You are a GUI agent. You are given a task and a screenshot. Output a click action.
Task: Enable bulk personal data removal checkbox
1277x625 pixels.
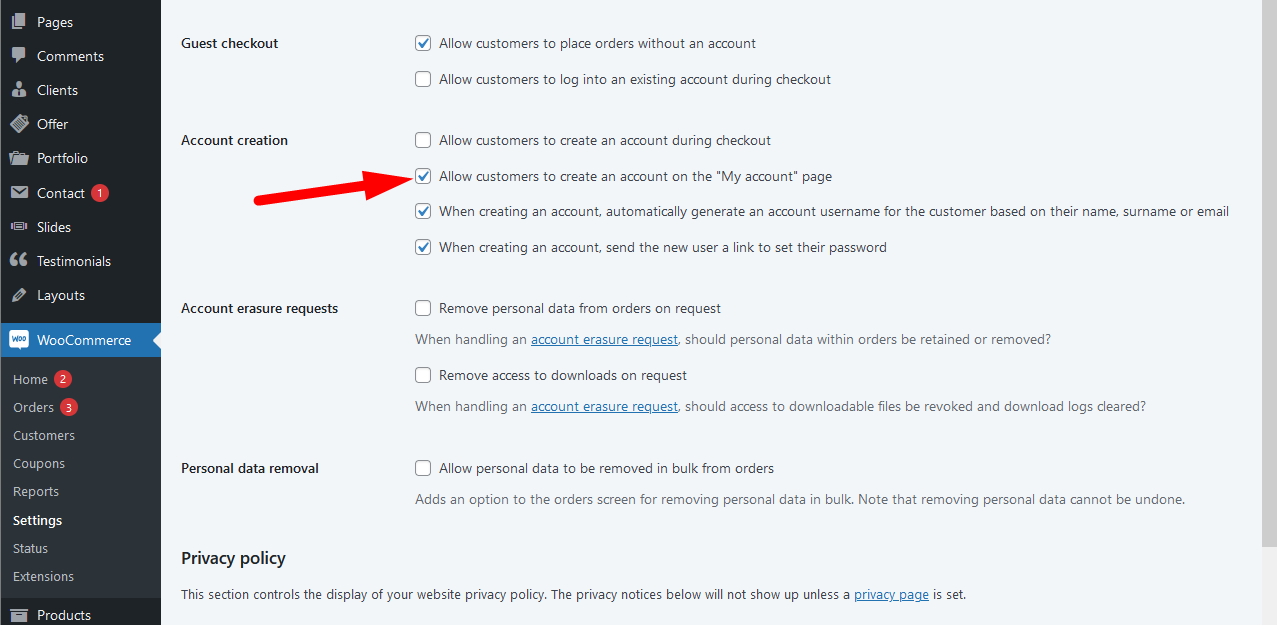(x=423, y=468)
